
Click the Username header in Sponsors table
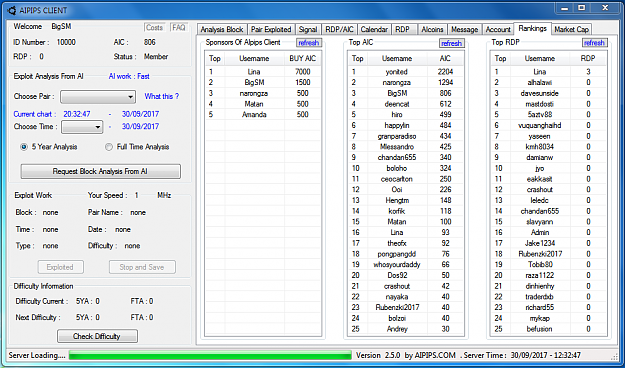(254, 59)
